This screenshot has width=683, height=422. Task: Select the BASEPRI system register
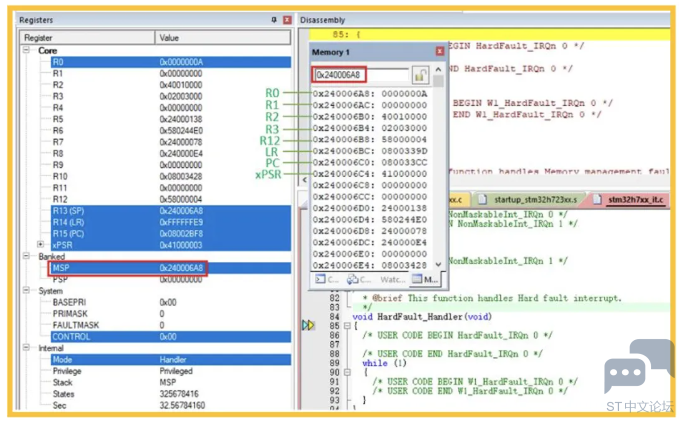(171, 302)
